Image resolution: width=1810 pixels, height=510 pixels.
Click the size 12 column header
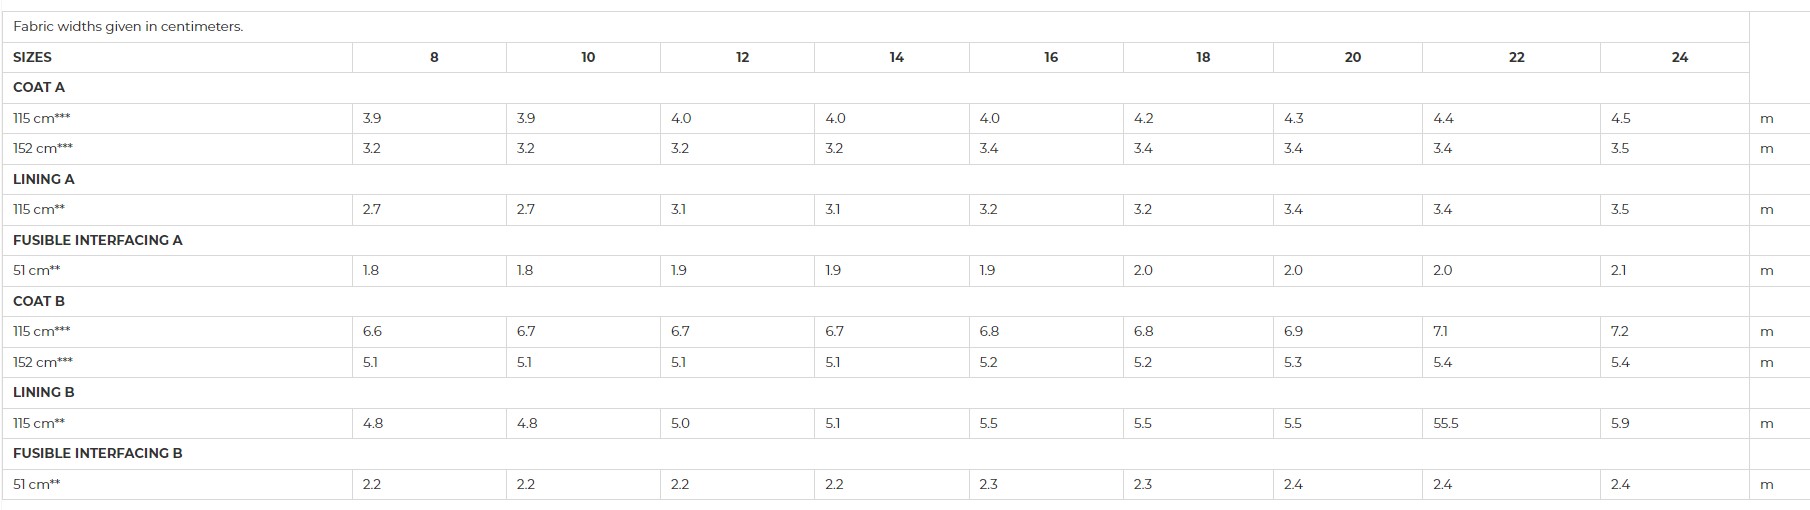point(742,57)
